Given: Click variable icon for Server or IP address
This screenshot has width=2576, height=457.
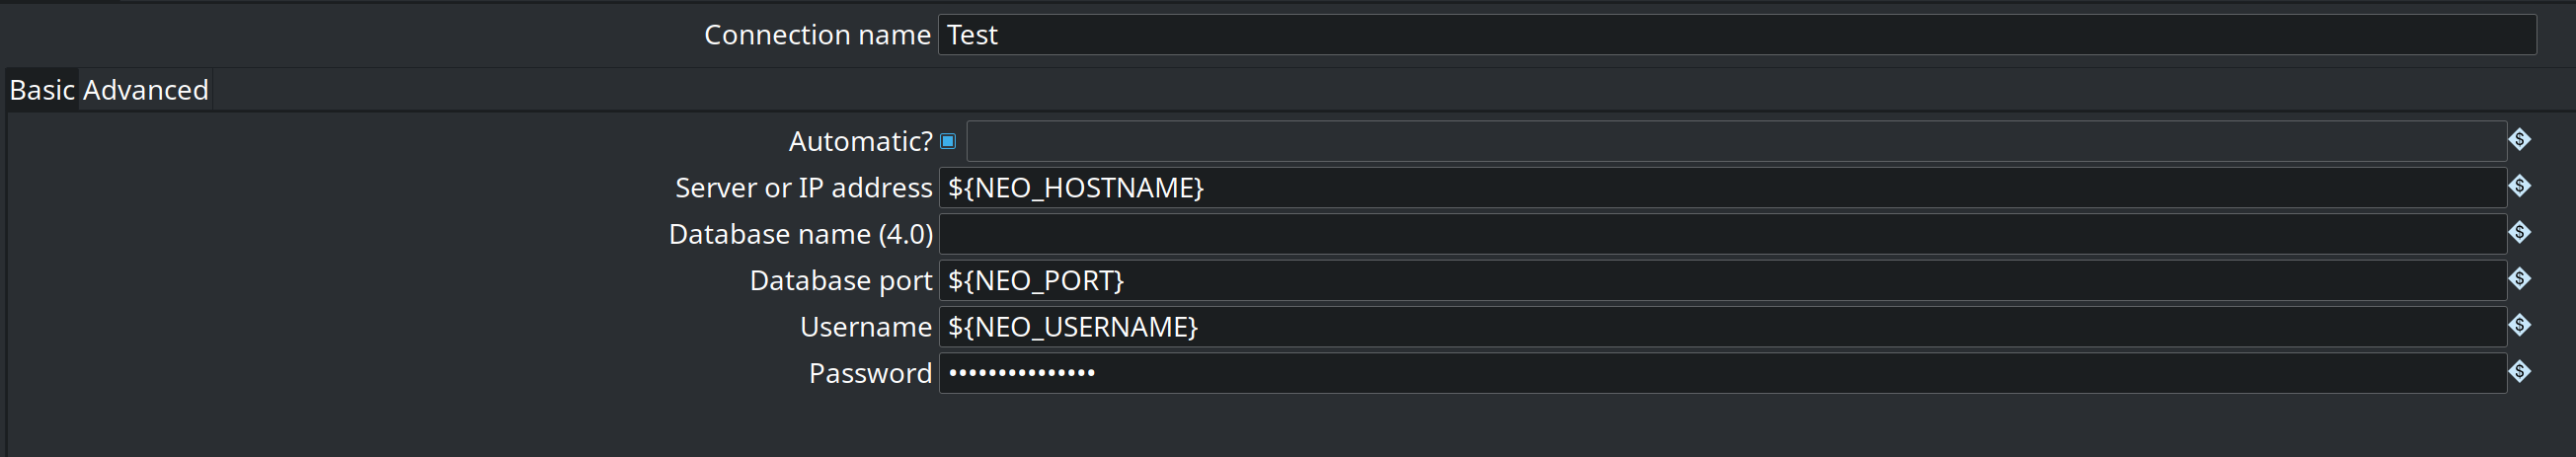Looking at the screenshot, I should [2519, 186].
